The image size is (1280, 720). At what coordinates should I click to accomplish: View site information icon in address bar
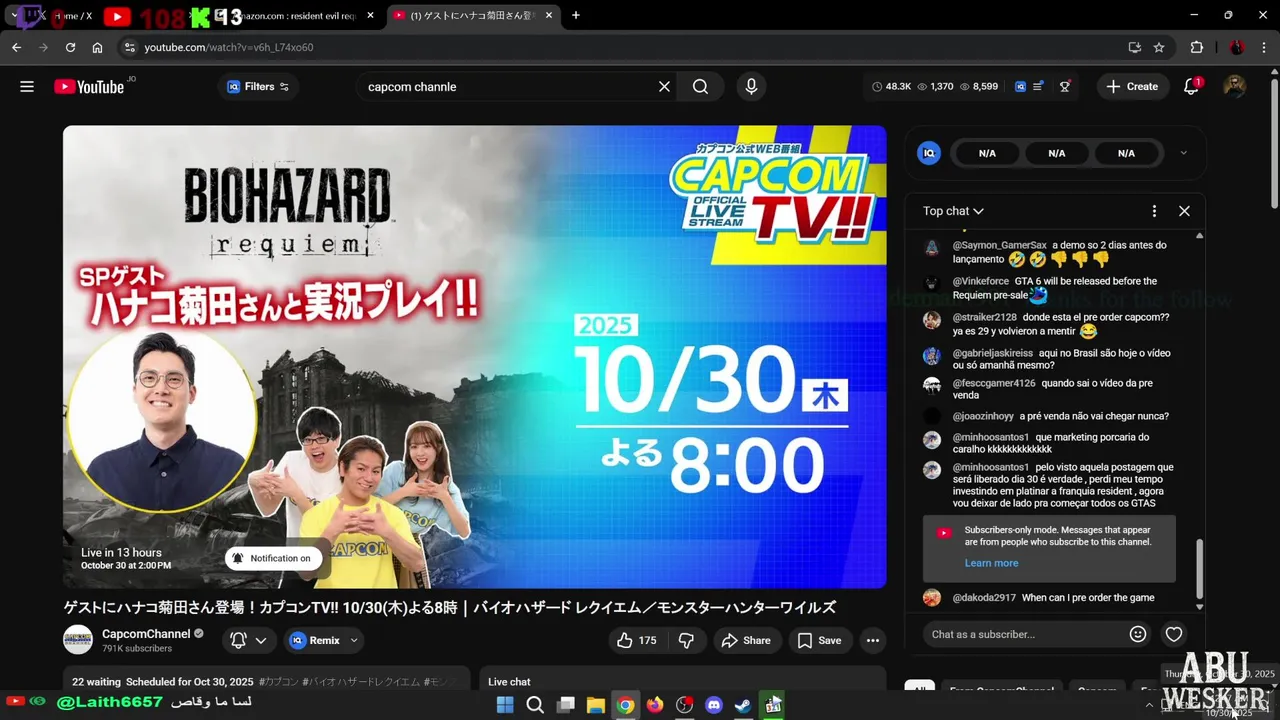(129, 47)
